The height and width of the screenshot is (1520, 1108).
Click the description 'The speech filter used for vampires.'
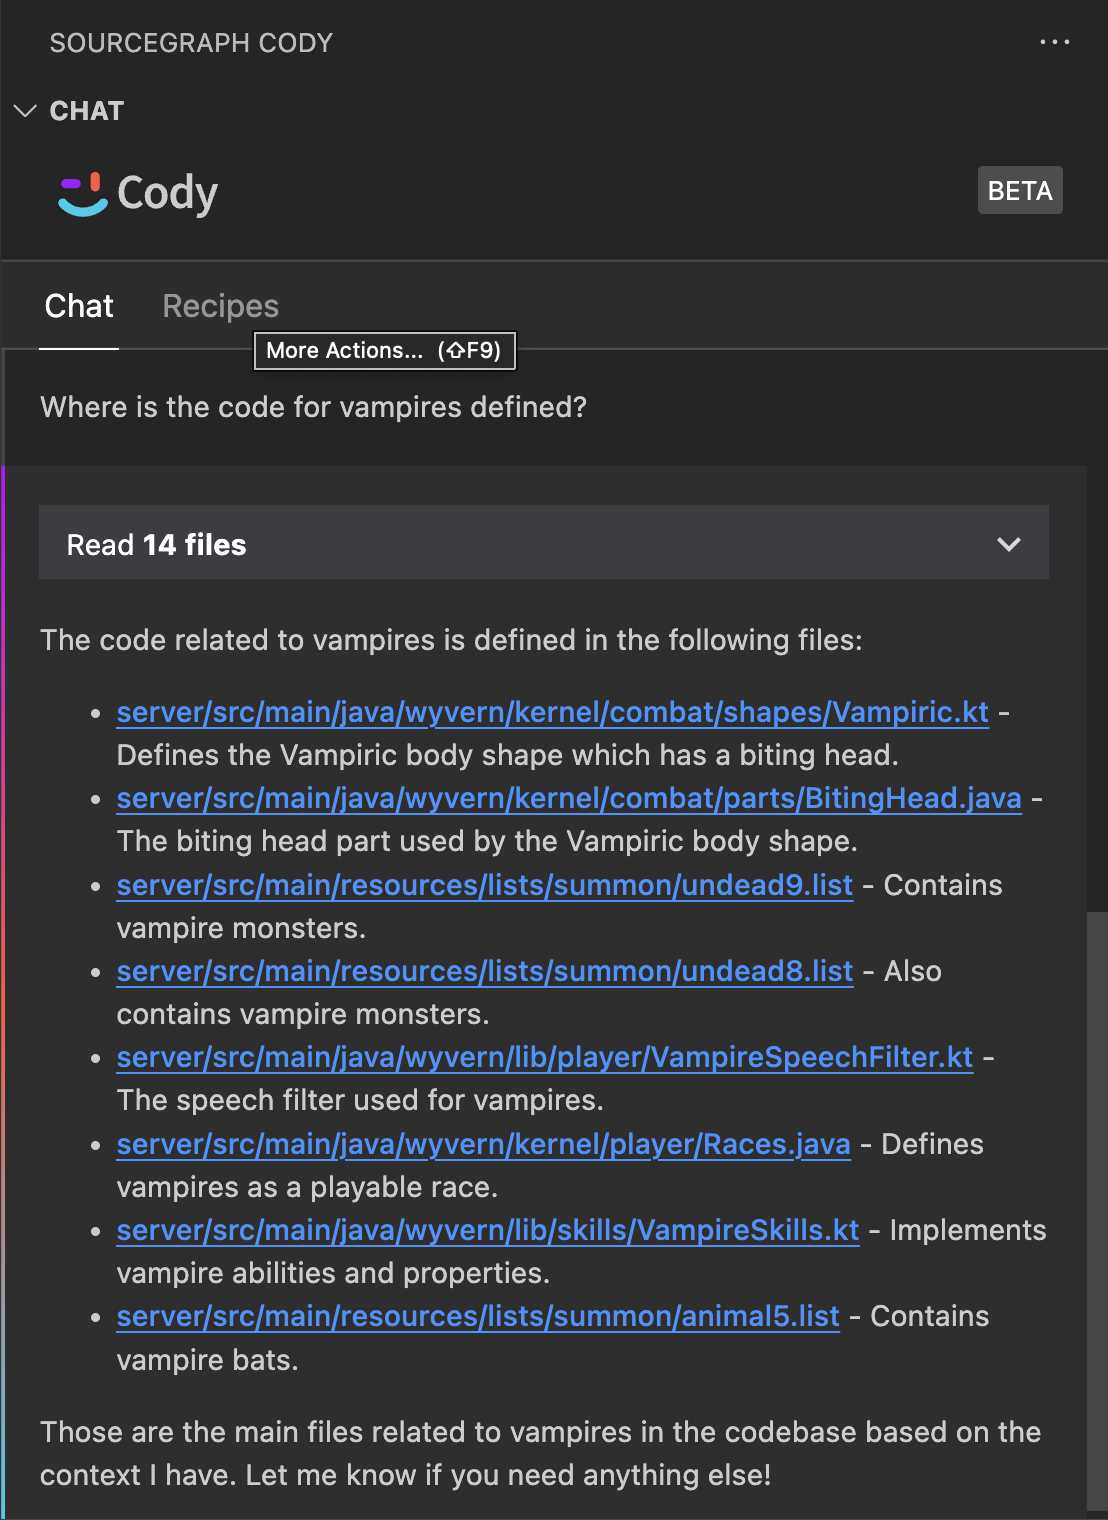(x=360, y=1100)
